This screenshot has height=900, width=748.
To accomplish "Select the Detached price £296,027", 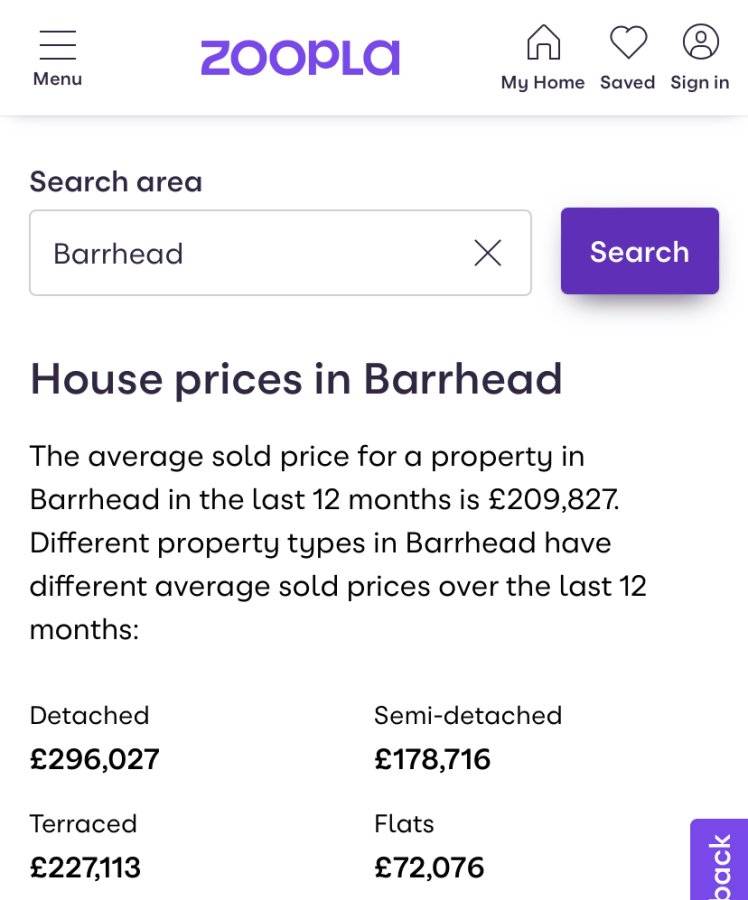I will [x=94, y=759].
